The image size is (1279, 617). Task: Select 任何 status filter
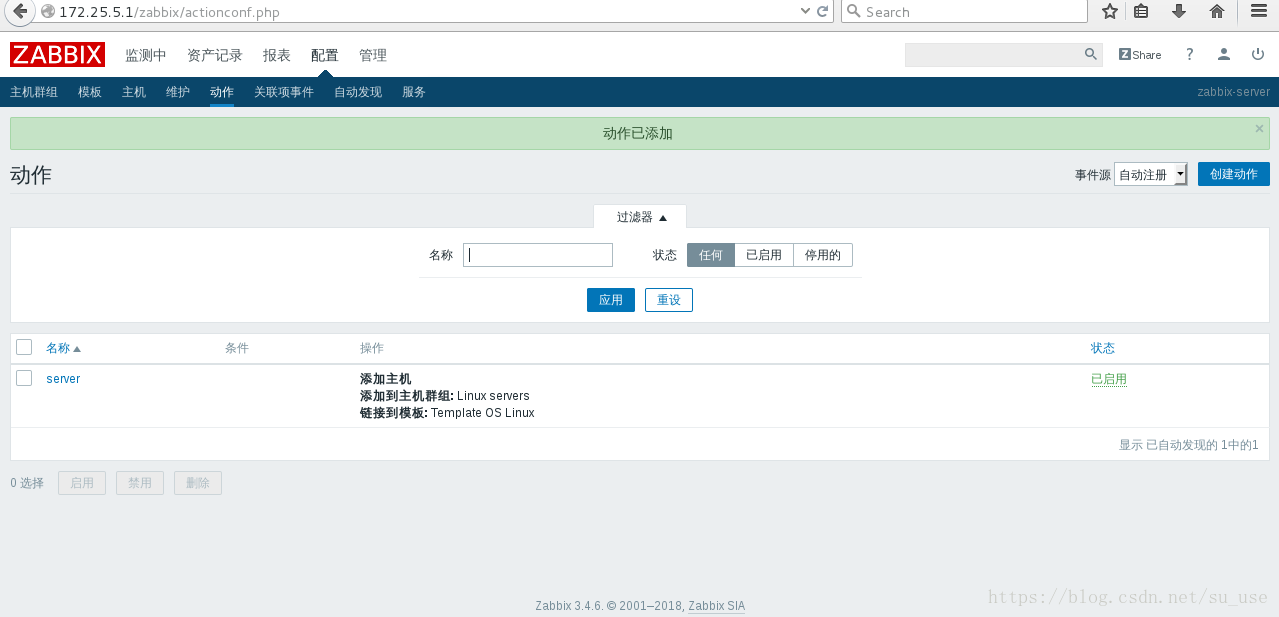pos(711,255)
